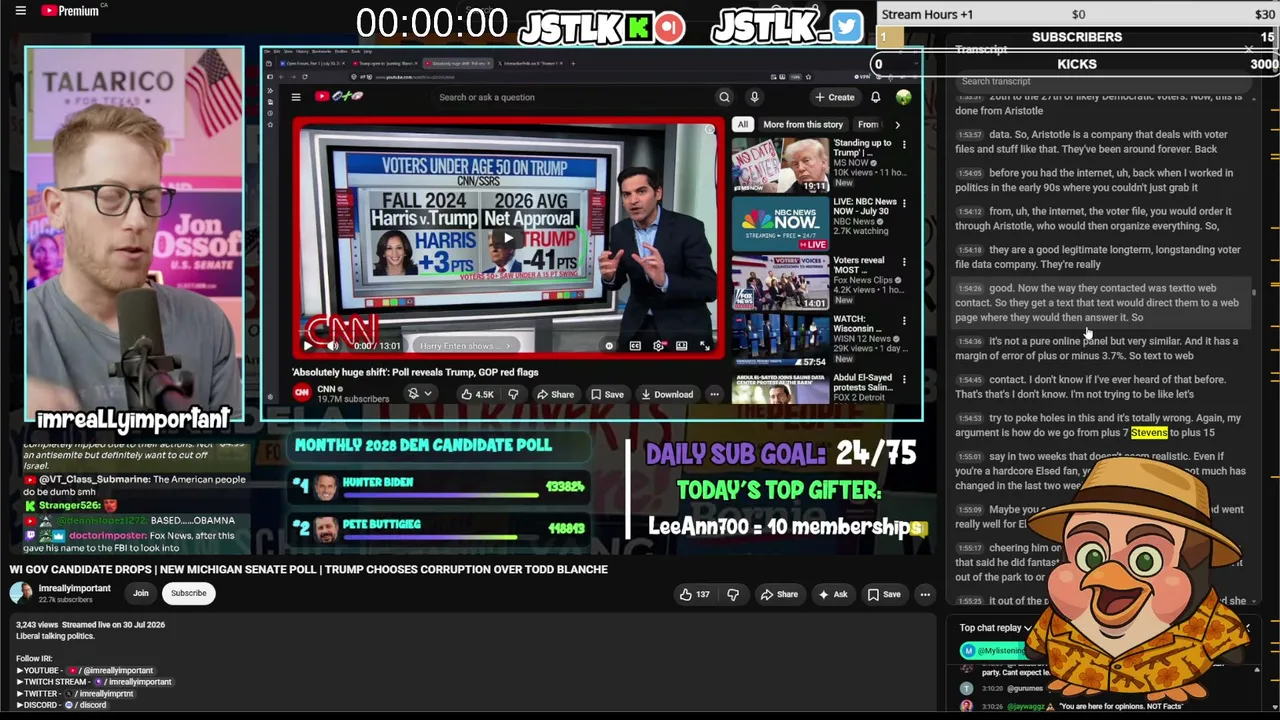Screen dimensions: 1280x720
Task: Open notifications bell beside the Create button
Action: pos(875,97)
